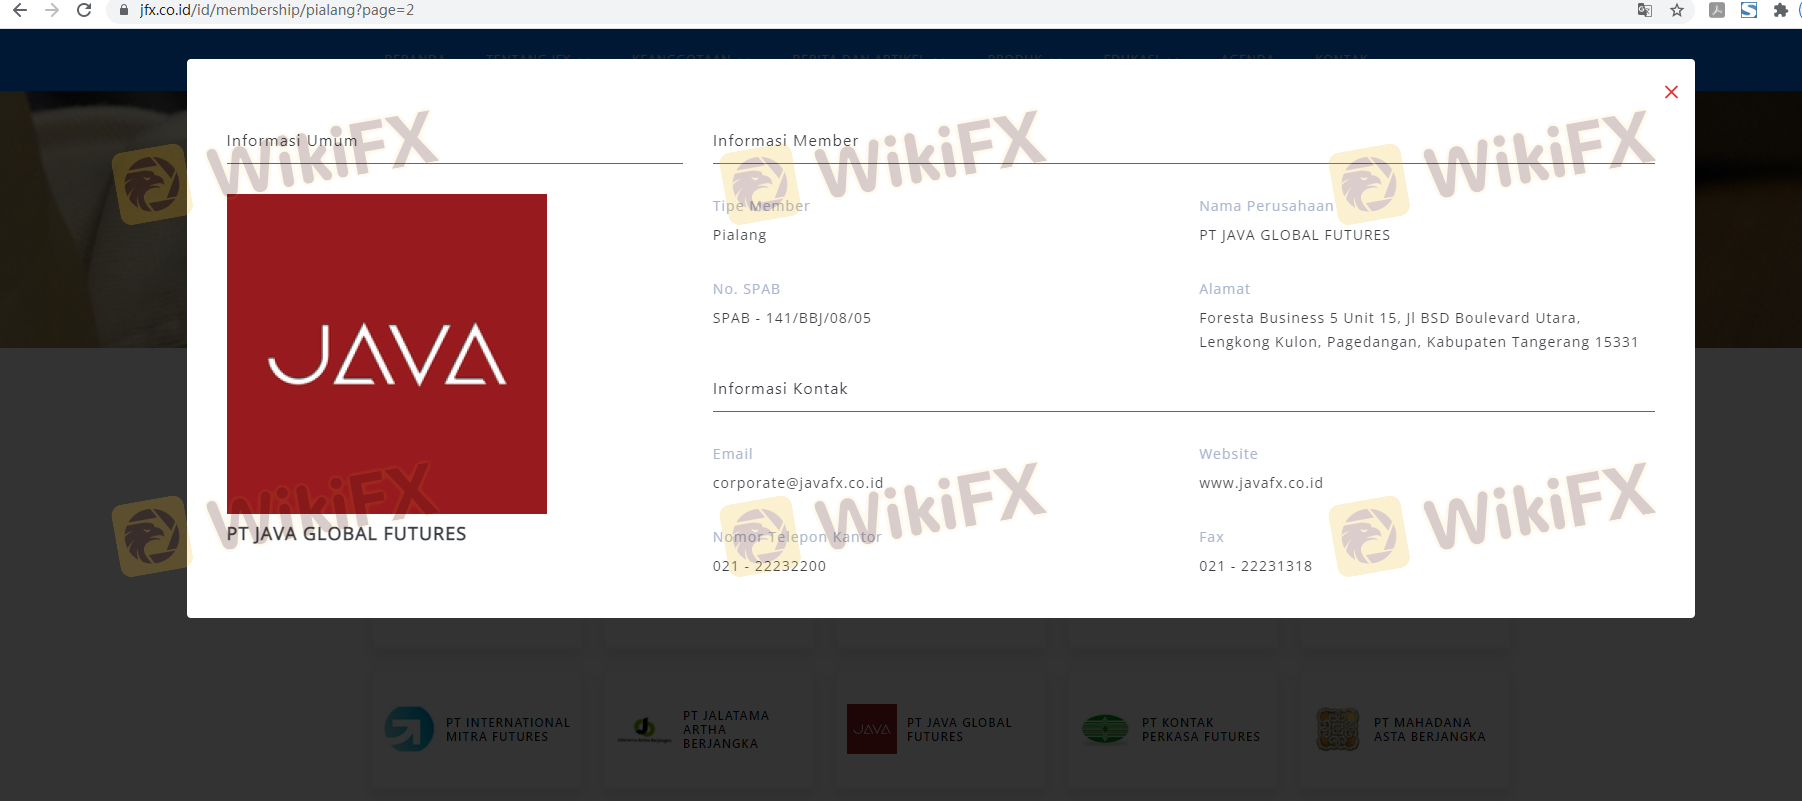Select the PT Jalatama Artha Berjangka logo
Image resolution: width=1802 pixels, height=801 pixels.
tap(644, 729)
